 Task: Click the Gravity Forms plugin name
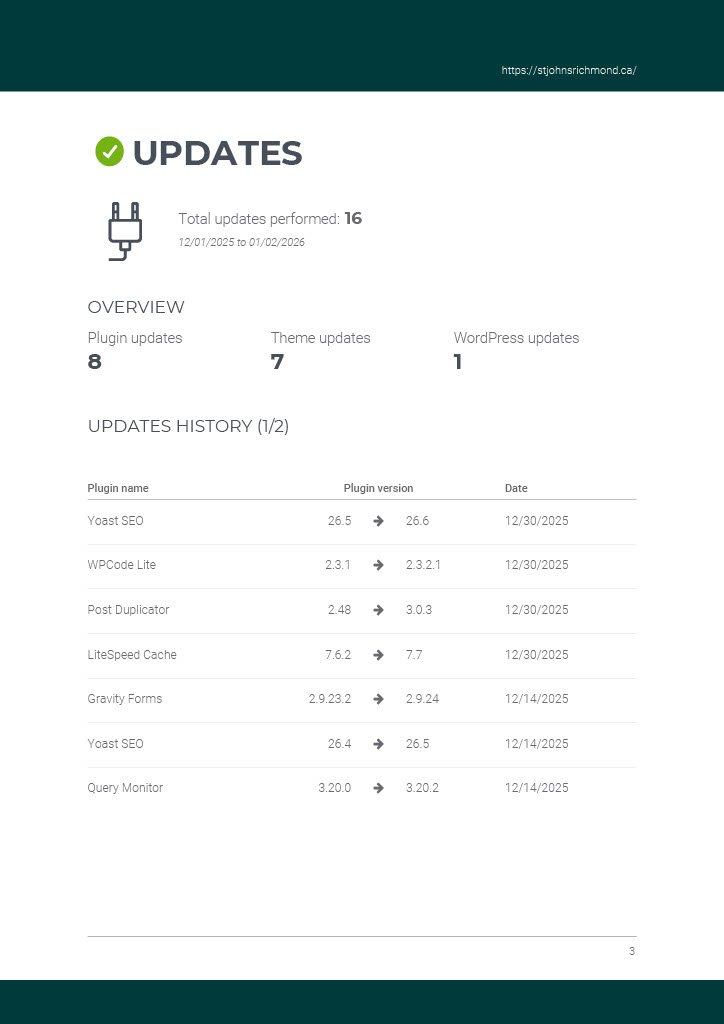point(124,699)
